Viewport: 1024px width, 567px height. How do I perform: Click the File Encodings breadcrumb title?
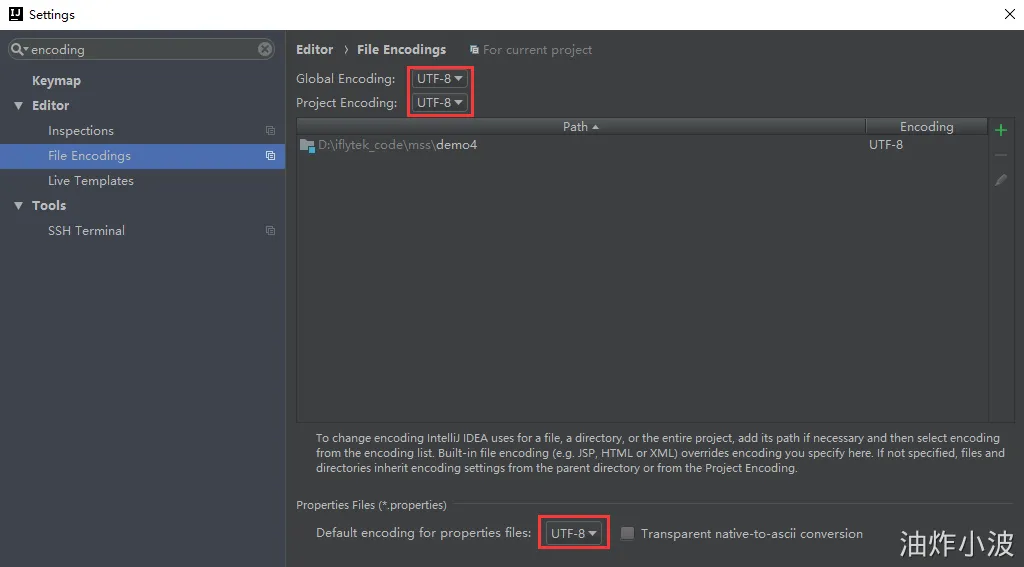coord(401,50)
